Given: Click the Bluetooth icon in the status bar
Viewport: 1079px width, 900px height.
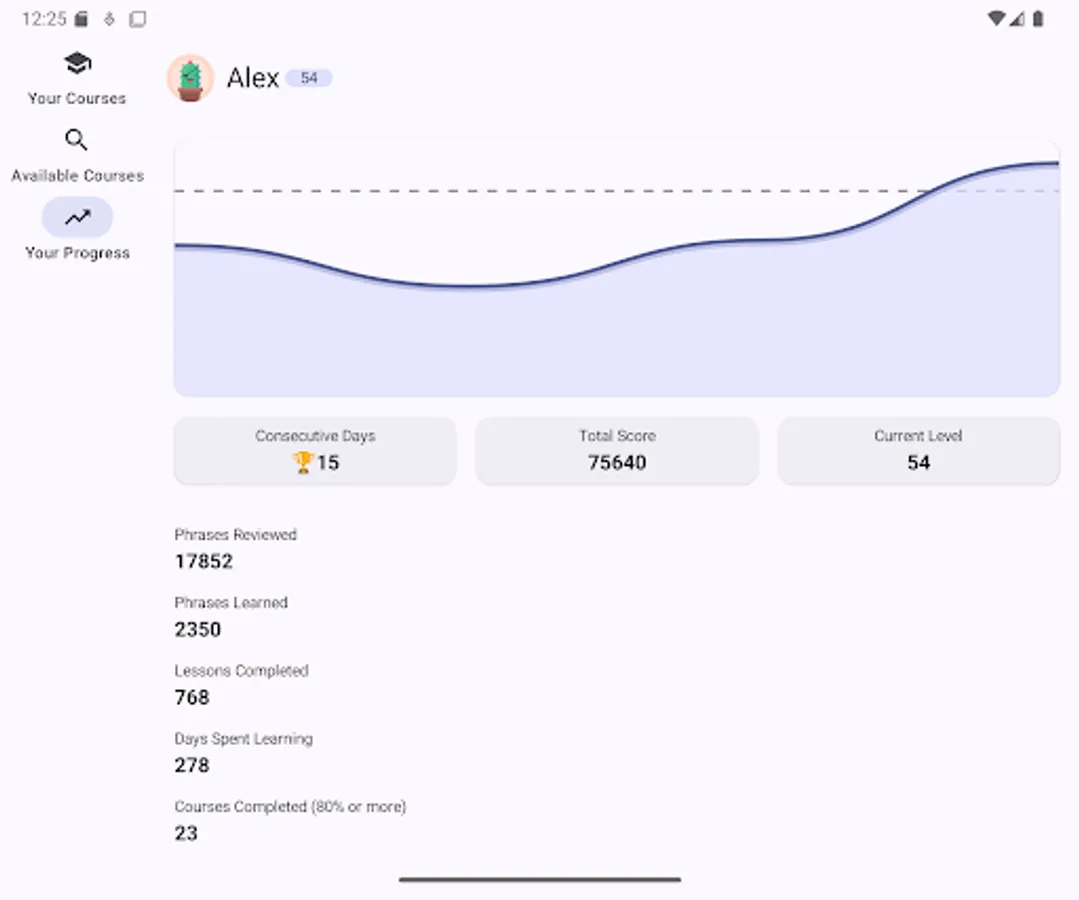Looking at the screenshot, I should pos(108,18).
